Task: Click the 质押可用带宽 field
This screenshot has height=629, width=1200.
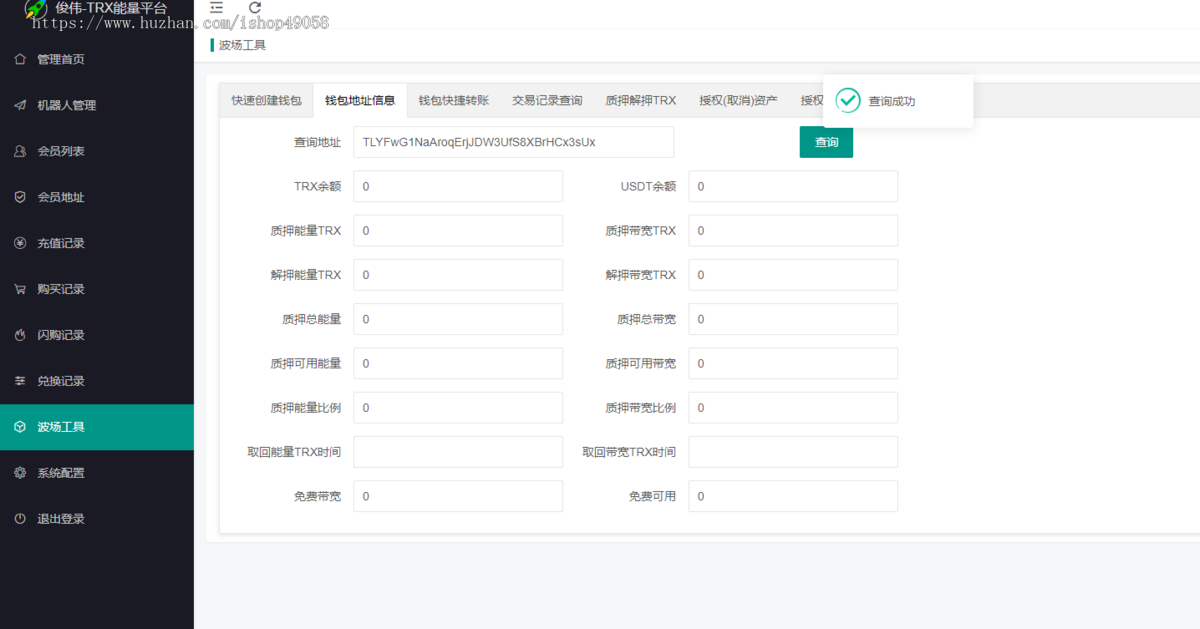Action: click(793, 363)
